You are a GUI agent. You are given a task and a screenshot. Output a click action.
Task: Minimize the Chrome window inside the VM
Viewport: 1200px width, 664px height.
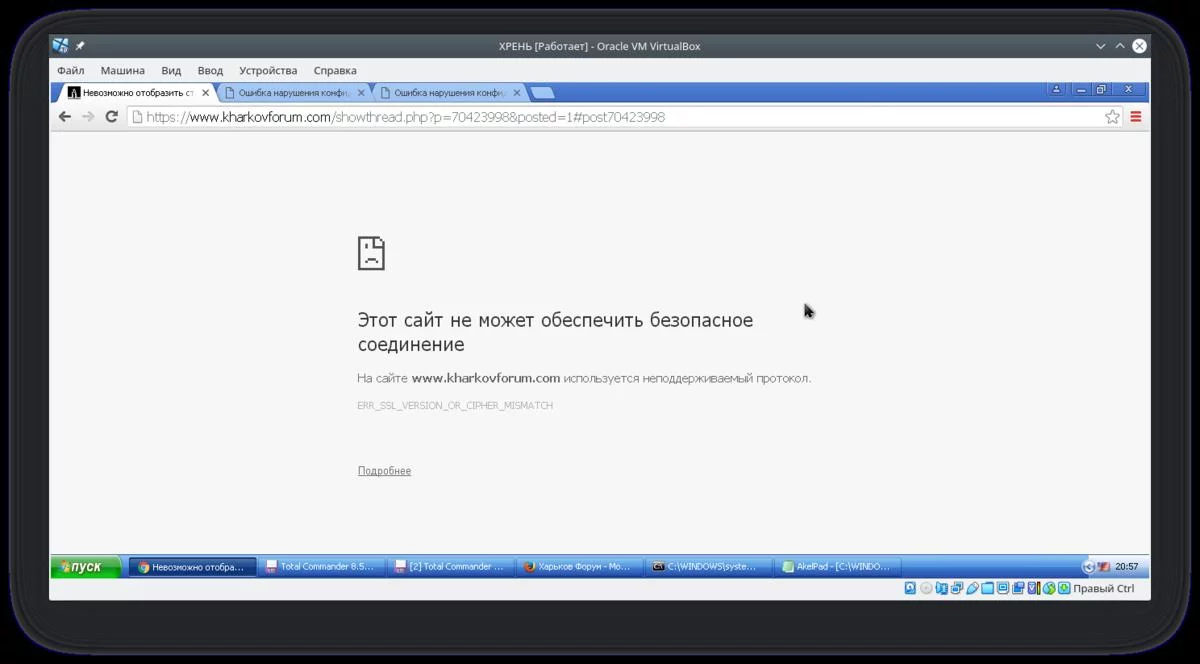point(1081,90)
